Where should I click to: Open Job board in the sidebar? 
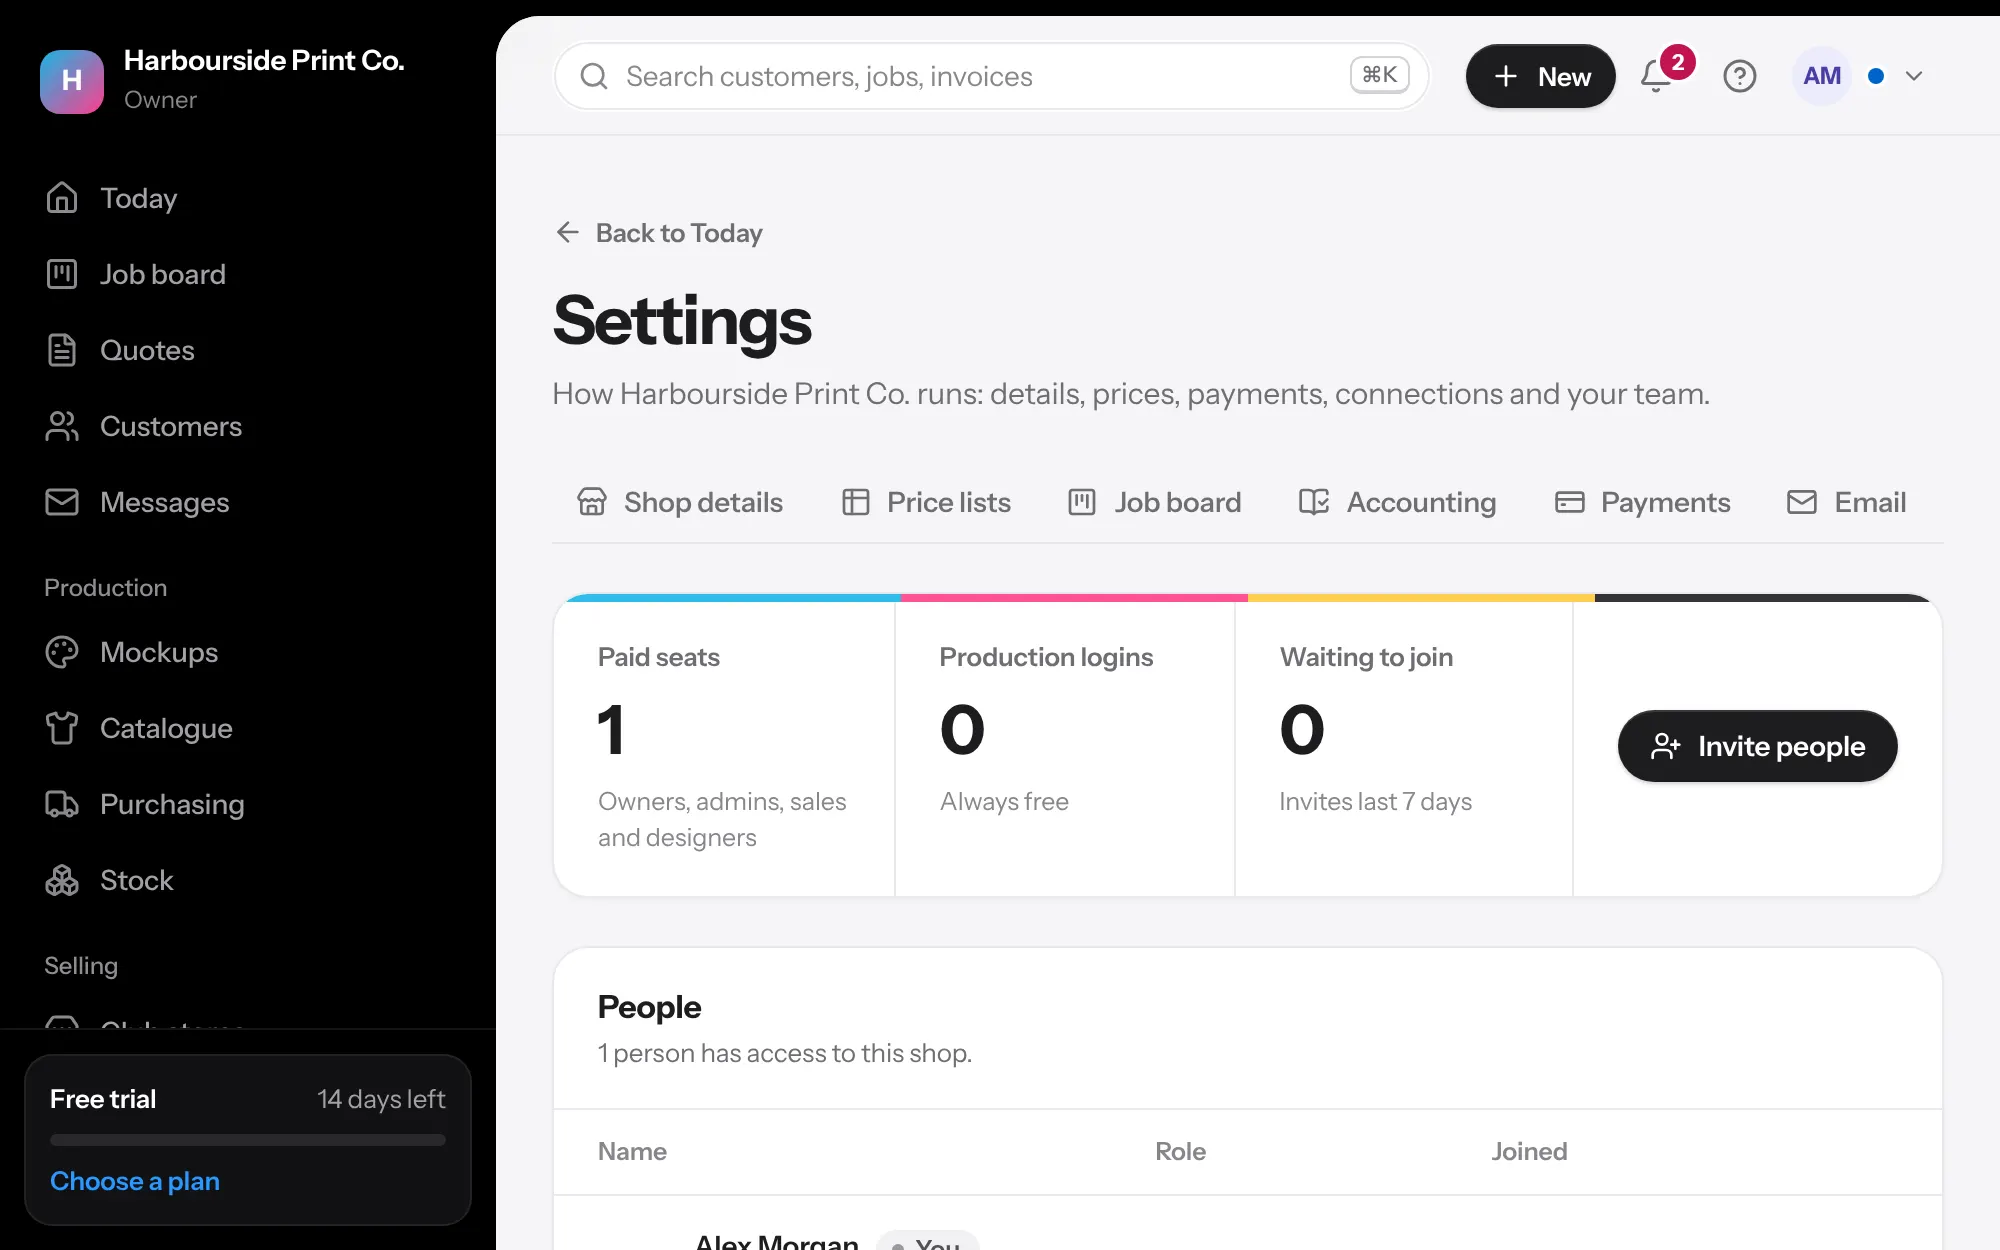point(135,274)
